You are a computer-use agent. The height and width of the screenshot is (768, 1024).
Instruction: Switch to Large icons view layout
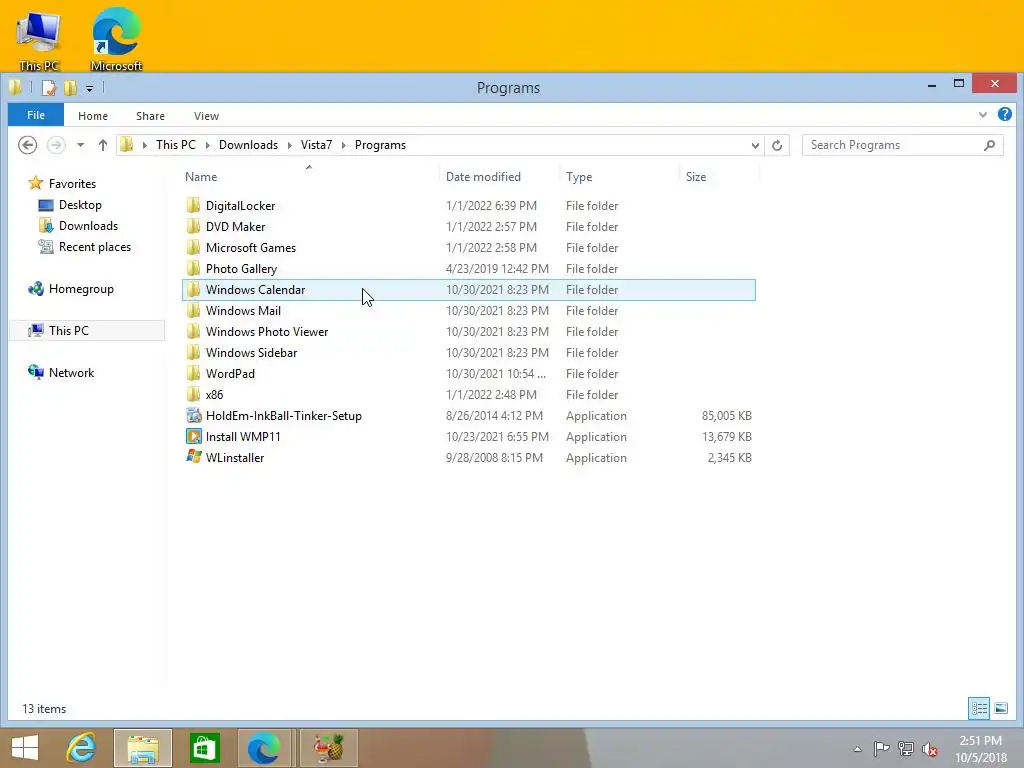coord(1000,708)
